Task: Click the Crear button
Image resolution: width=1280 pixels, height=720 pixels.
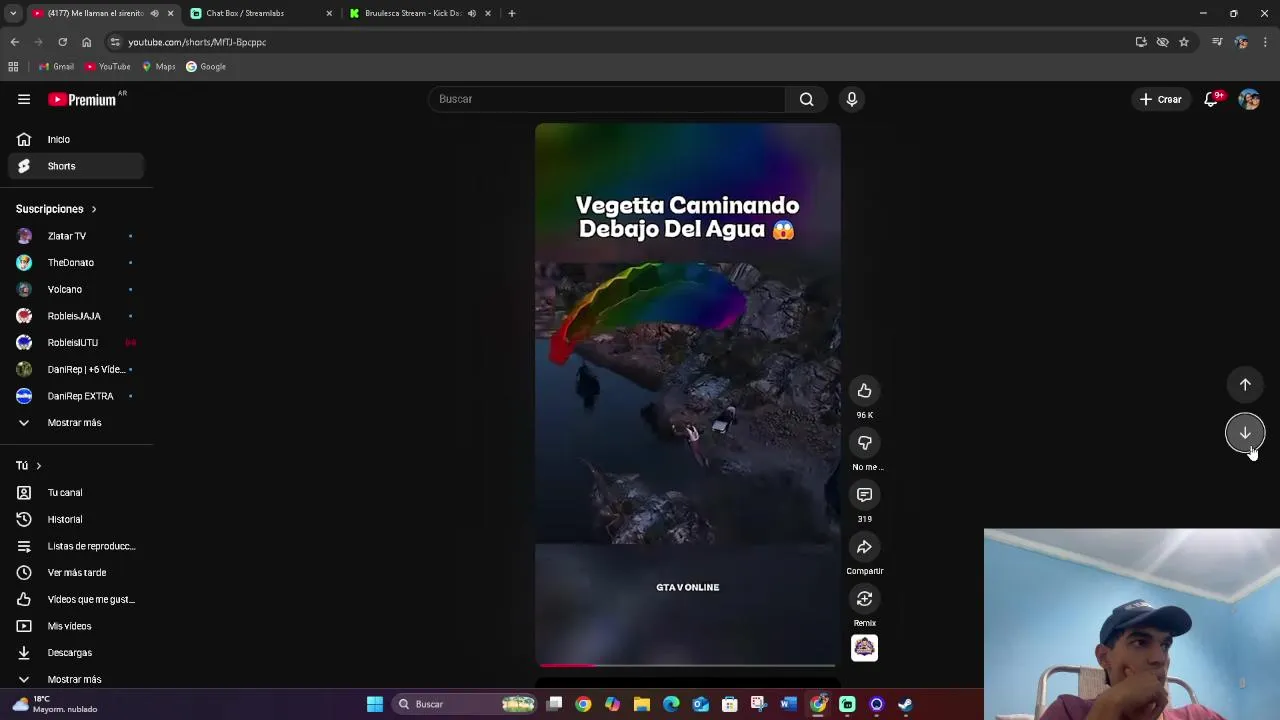Action: 1160,99
